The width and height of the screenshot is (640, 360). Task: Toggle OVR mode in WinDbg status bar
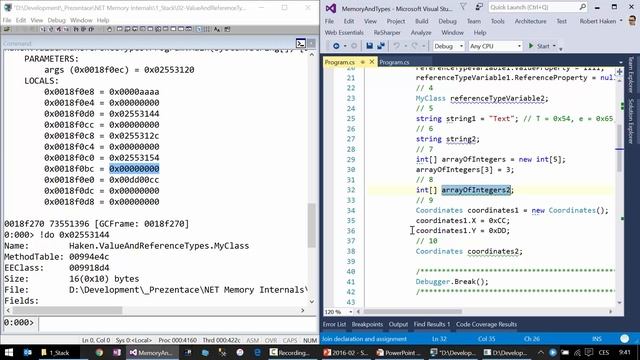[271, 340]
